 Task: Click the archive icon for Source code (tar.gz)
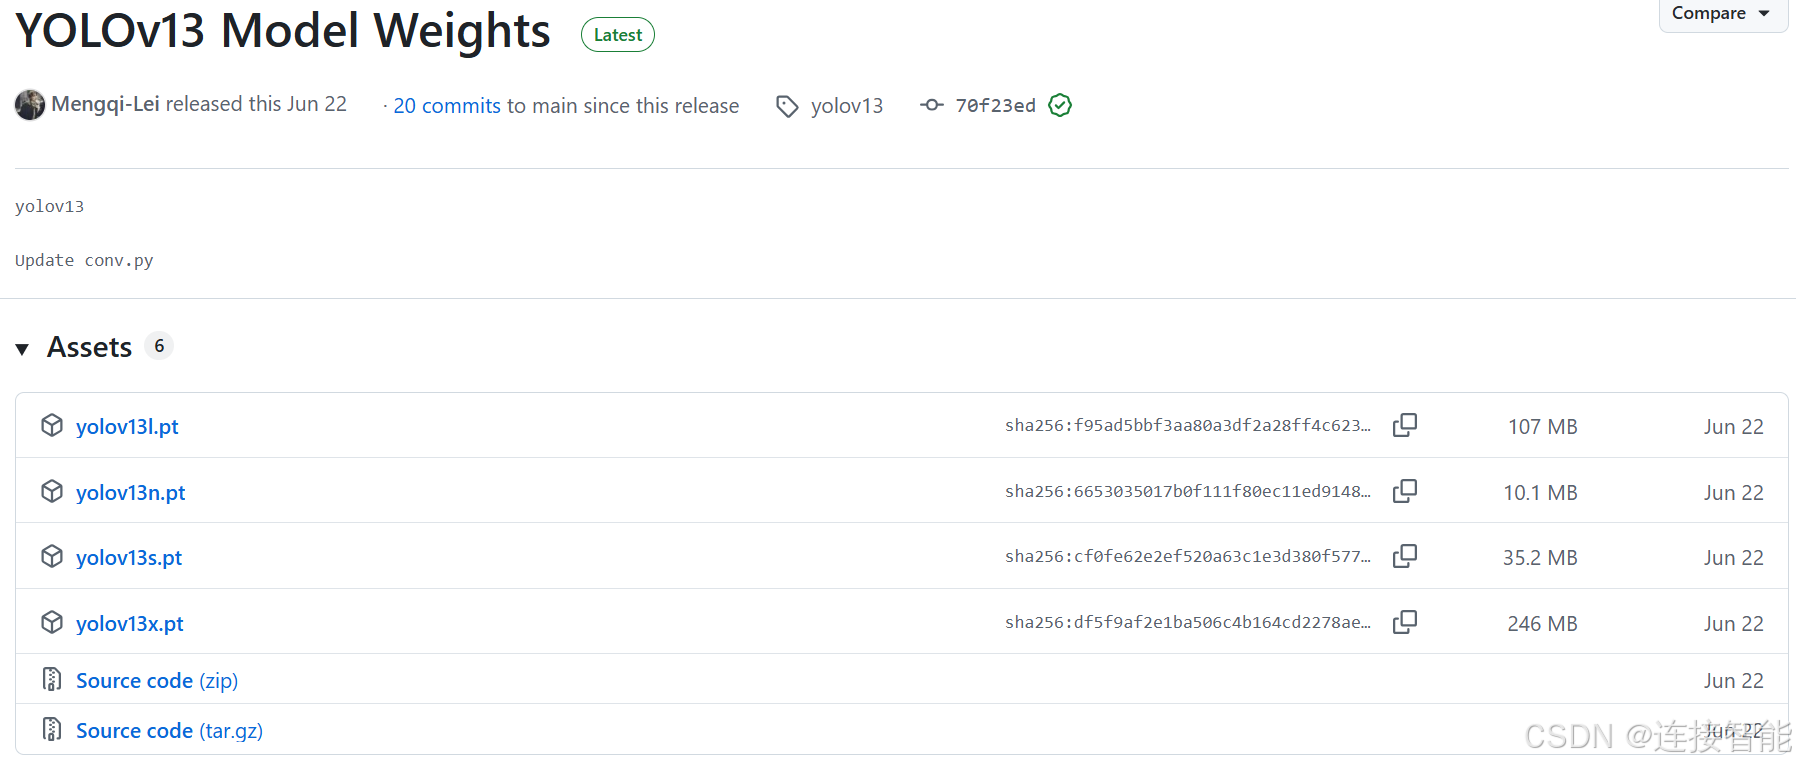click(52, 729)
